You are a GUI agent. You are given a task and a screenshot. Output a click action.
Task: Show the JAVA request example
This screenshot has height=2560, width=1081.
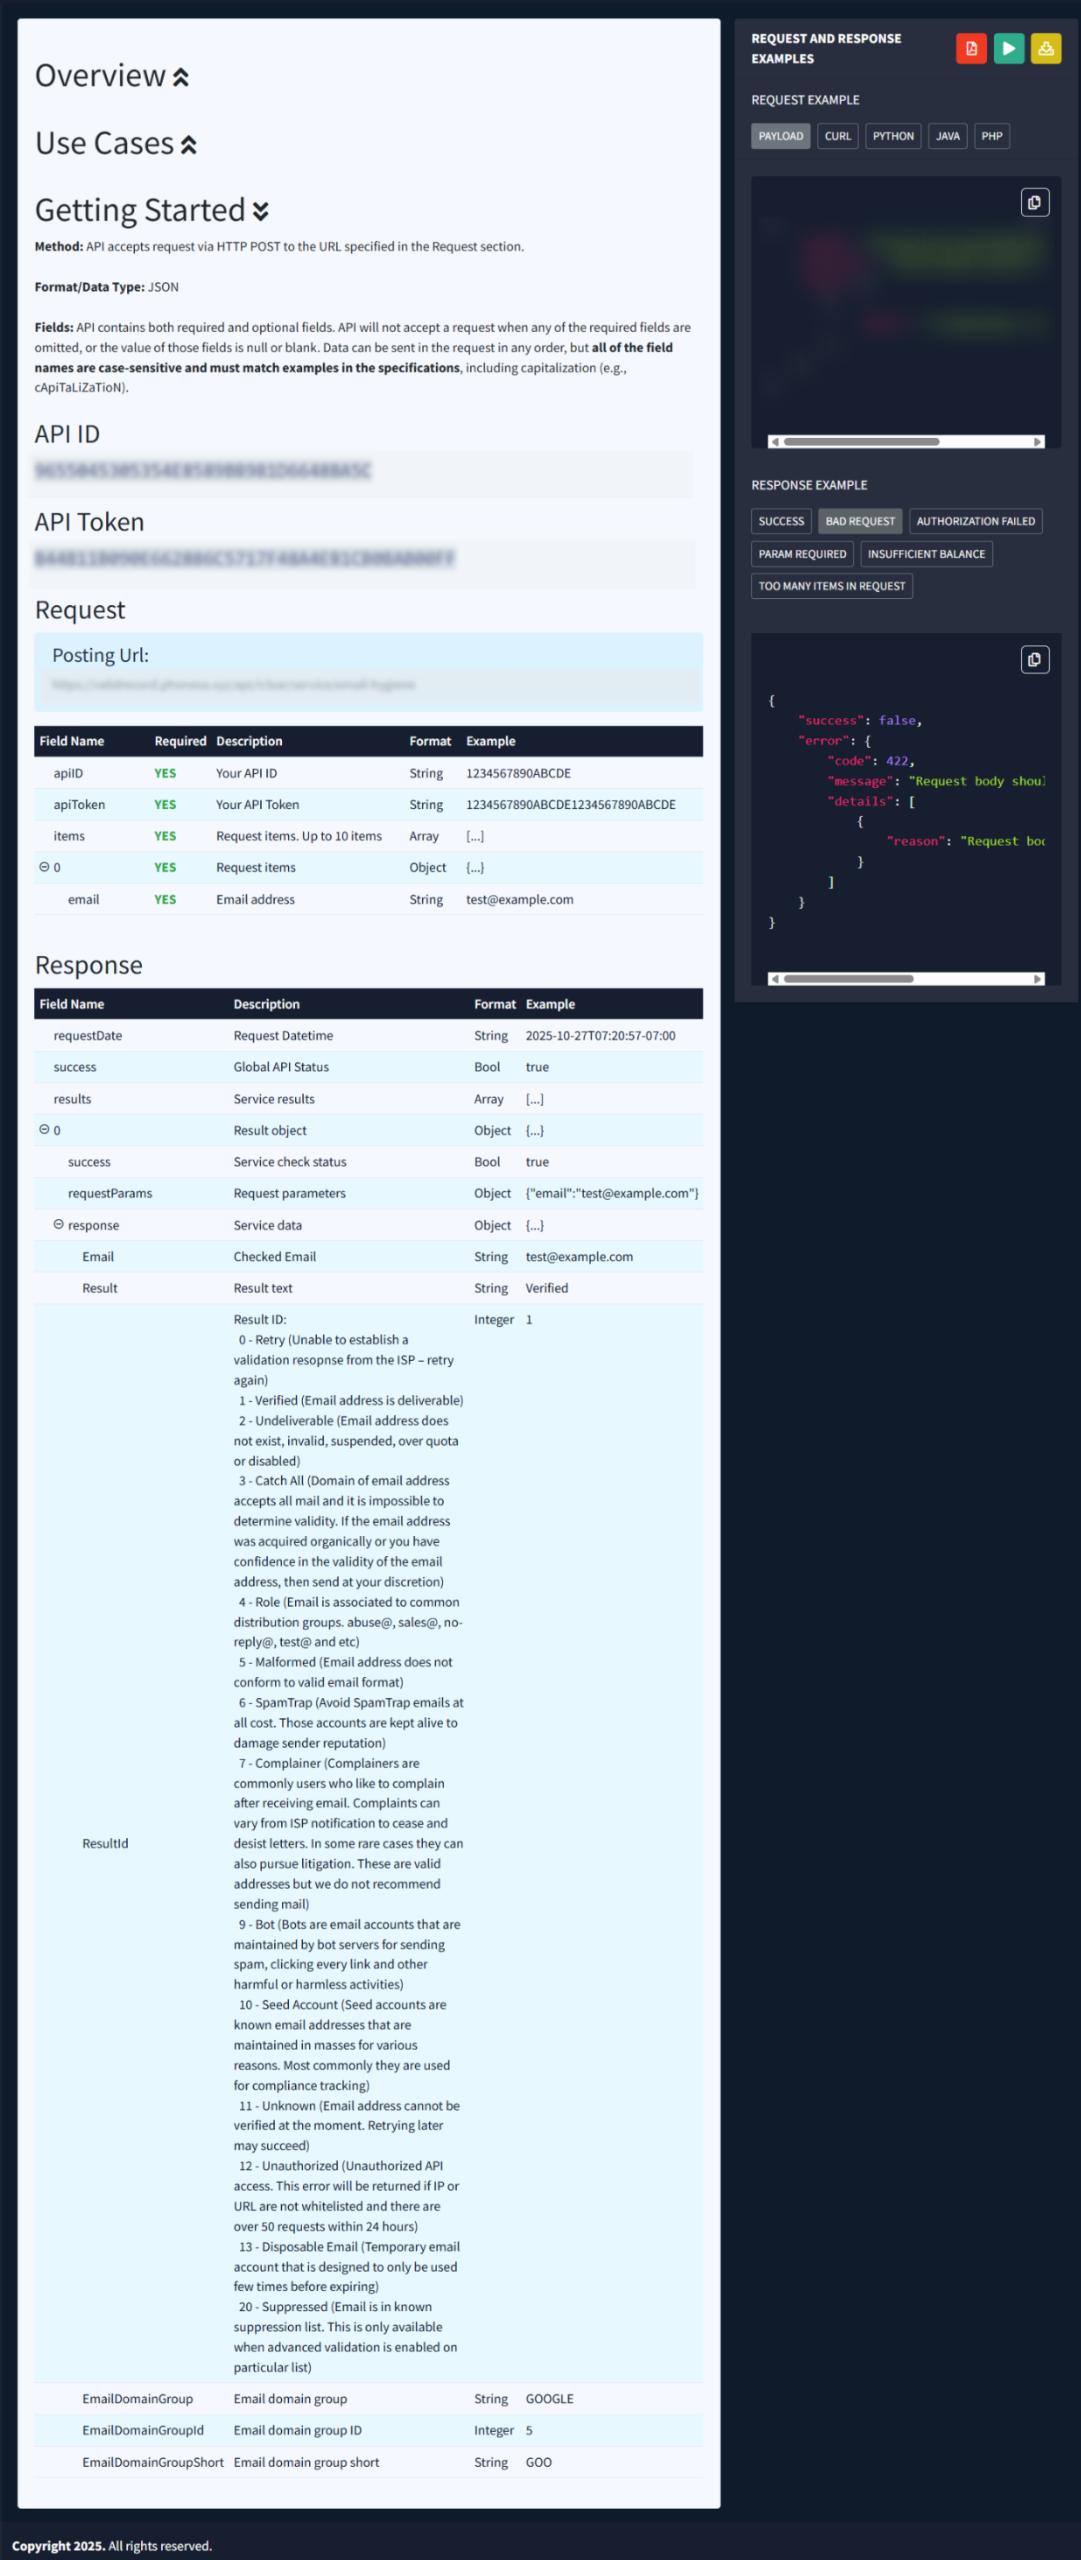[x=947, y=136]
